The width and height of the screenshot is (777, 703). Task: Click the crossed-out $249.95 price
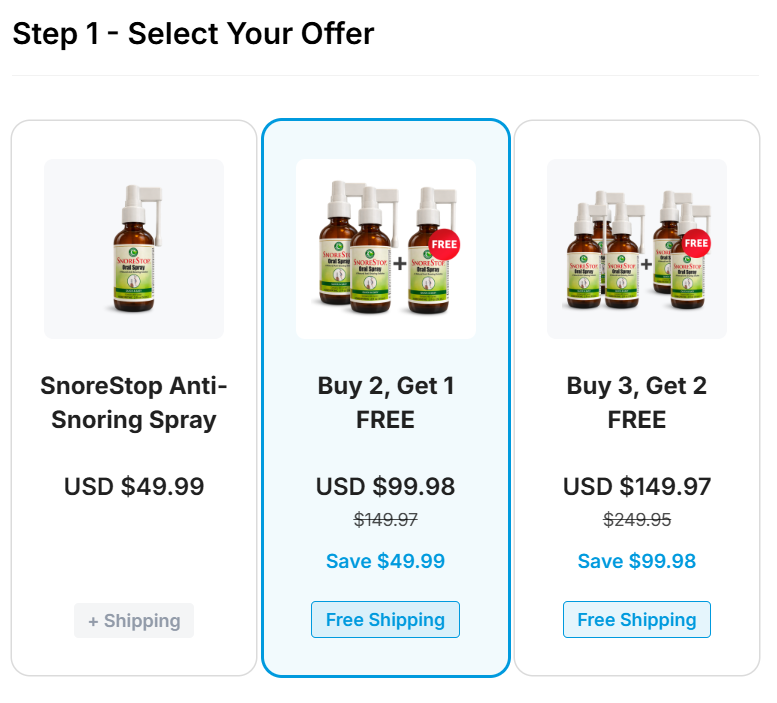pyautogui.click(x=637, y=520)
